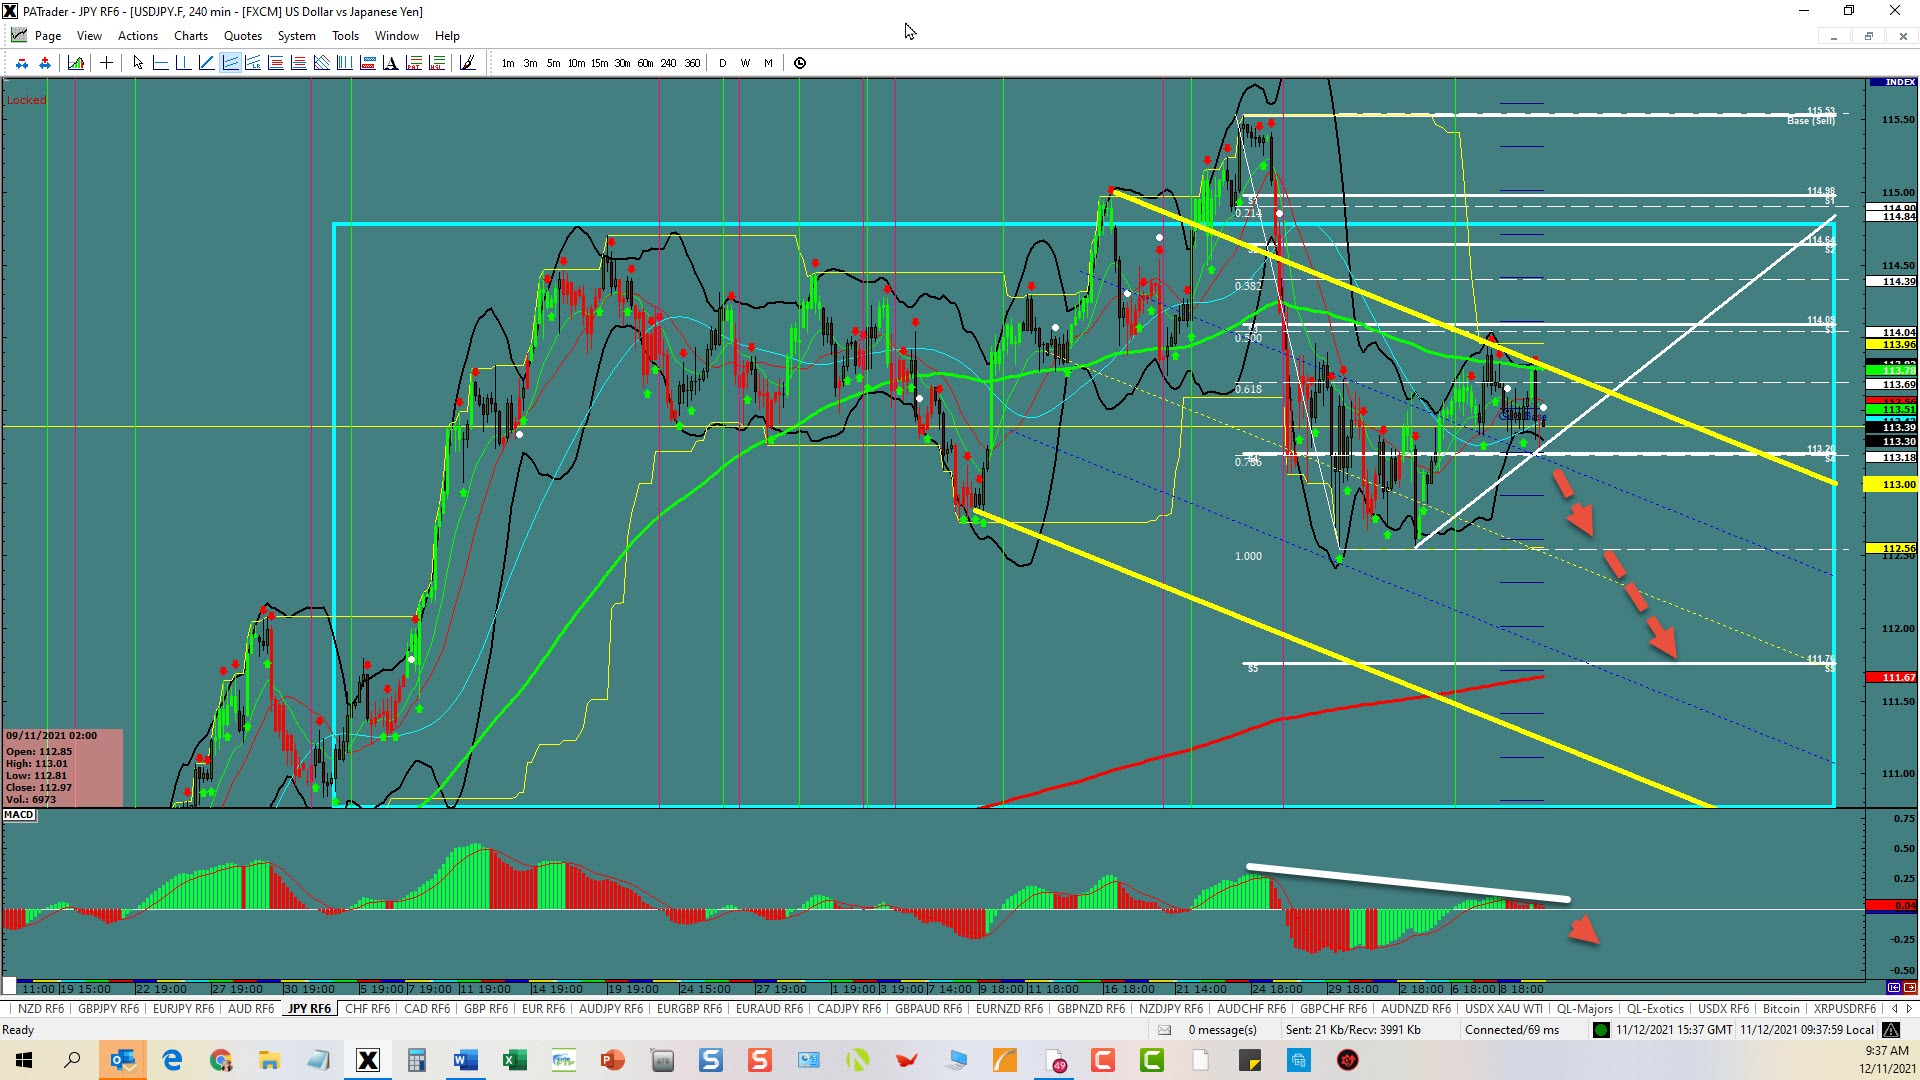The width and height of the screenshot is (1920, 1080).
Task: Open the Page menu
Action: (47, 35)
